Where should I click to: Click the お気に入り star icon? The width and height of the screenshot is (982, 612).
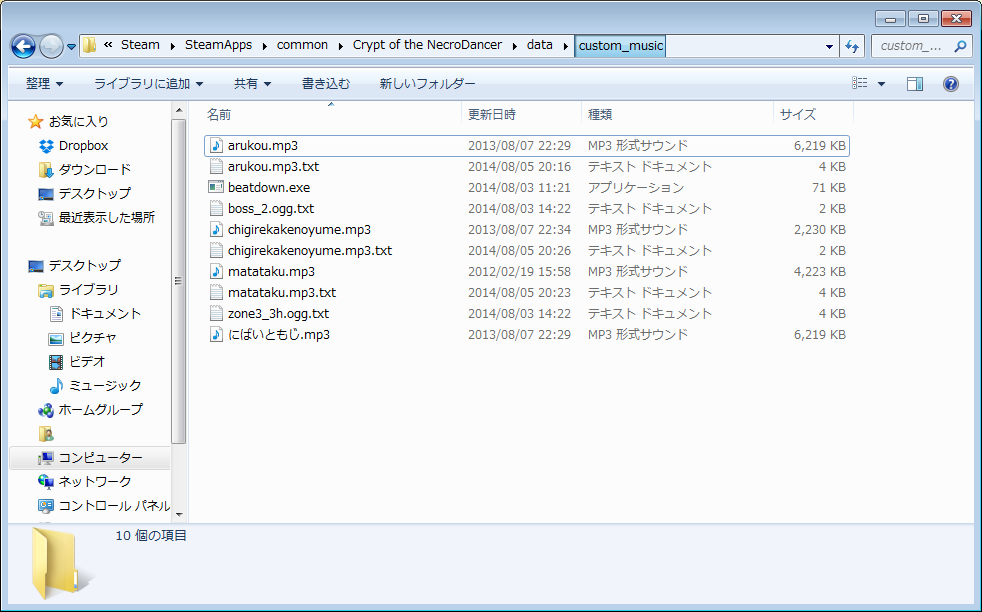(x=36, y=122)
